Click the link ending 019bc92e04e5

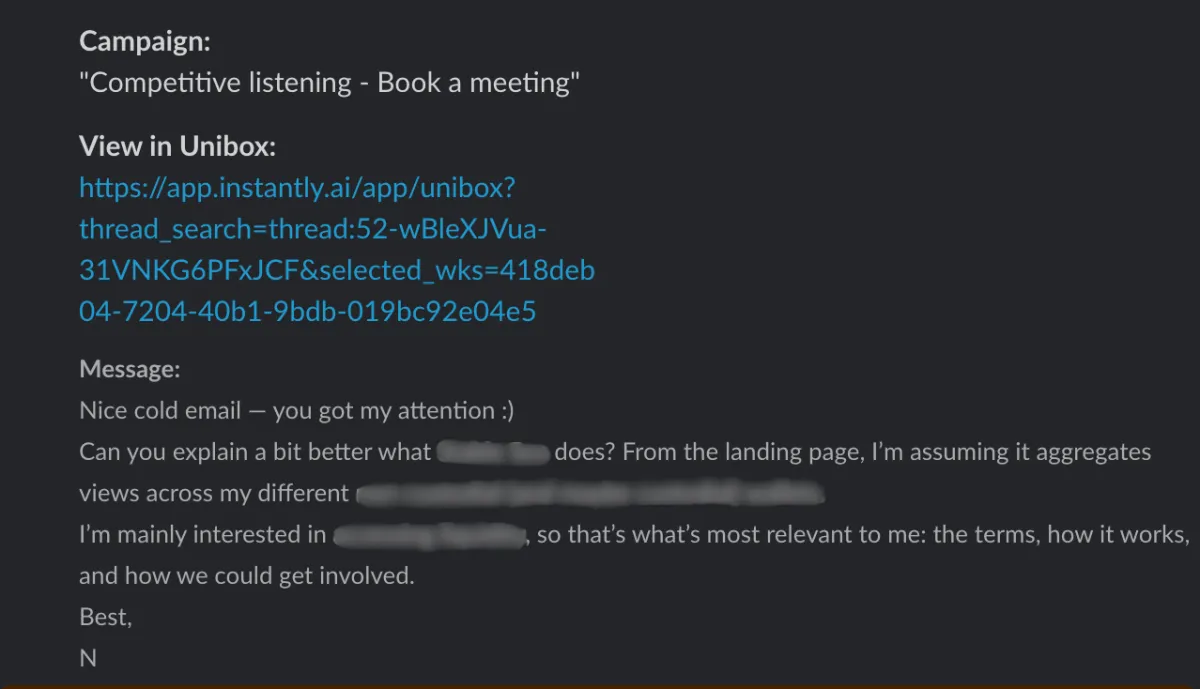point(308,311)
